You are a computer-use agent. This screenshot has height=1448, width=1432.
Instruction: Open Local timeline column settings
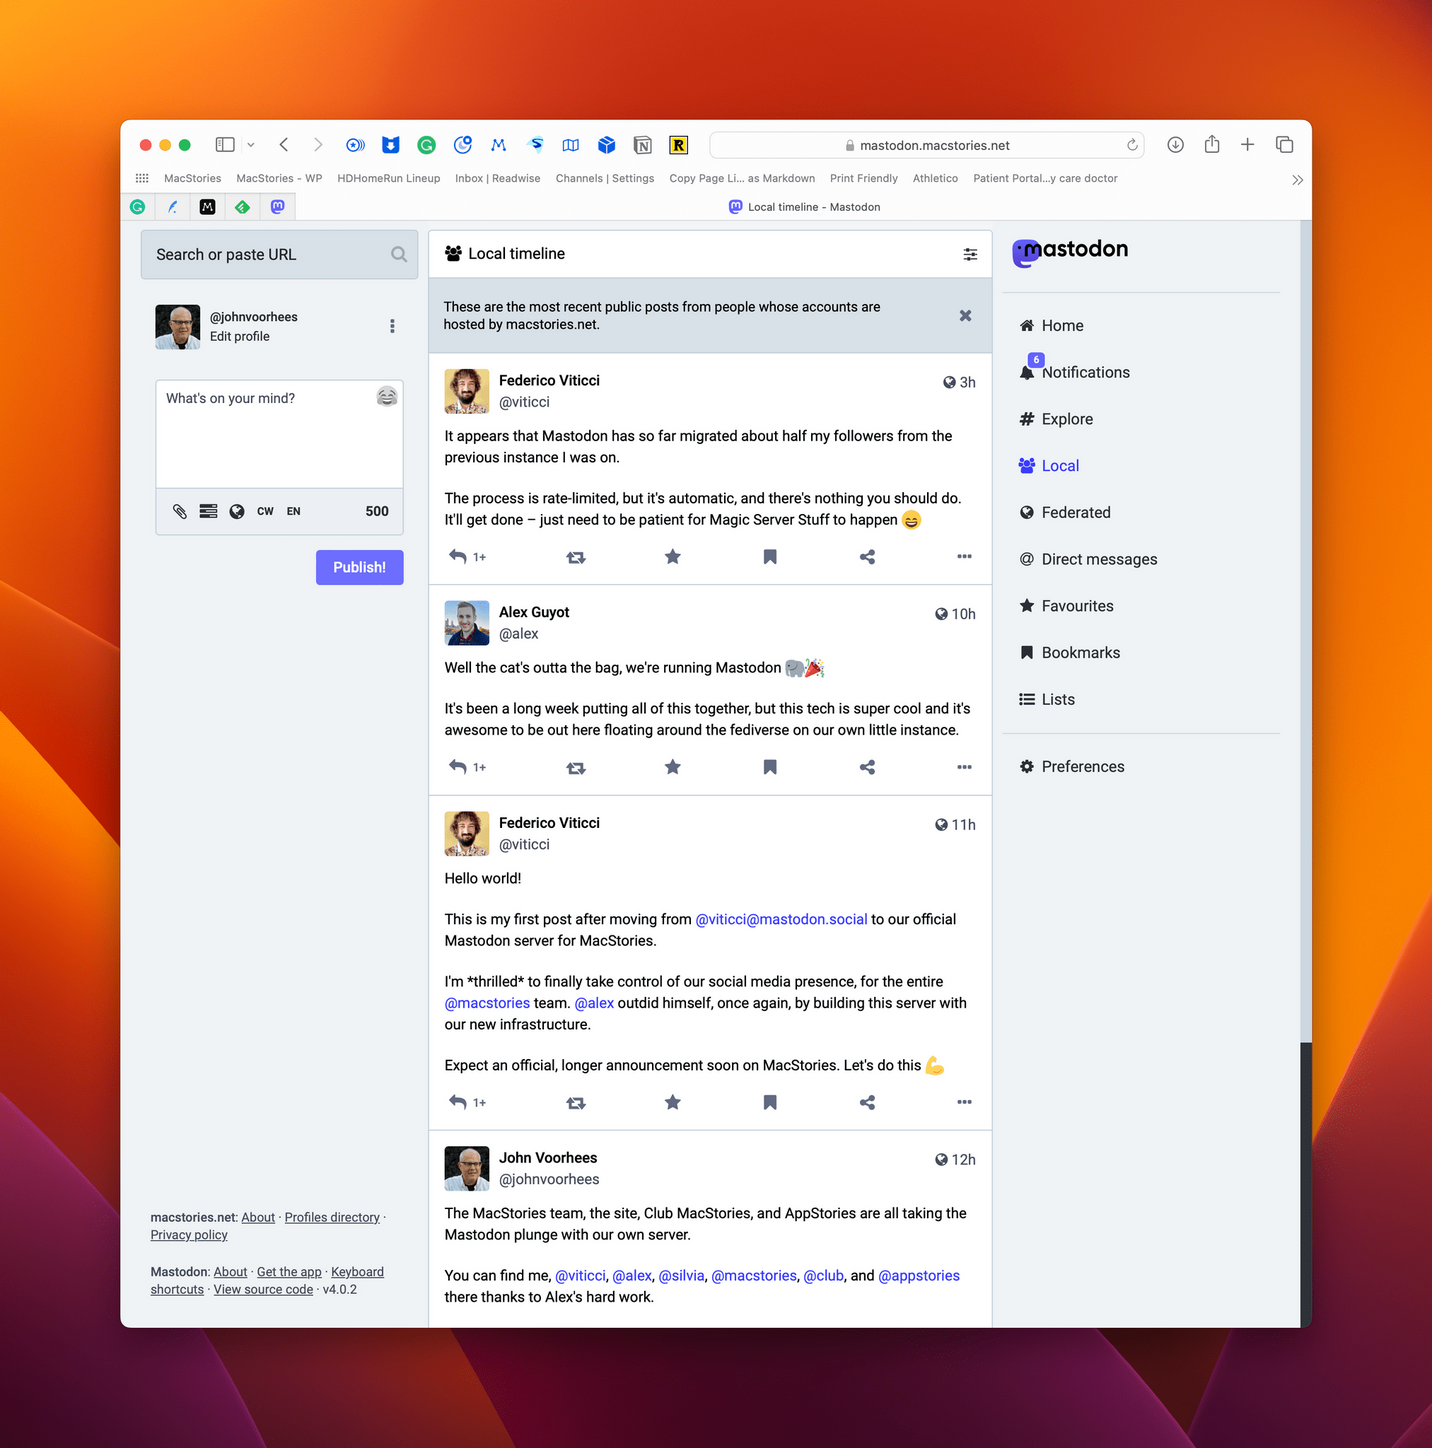point(970,254)
